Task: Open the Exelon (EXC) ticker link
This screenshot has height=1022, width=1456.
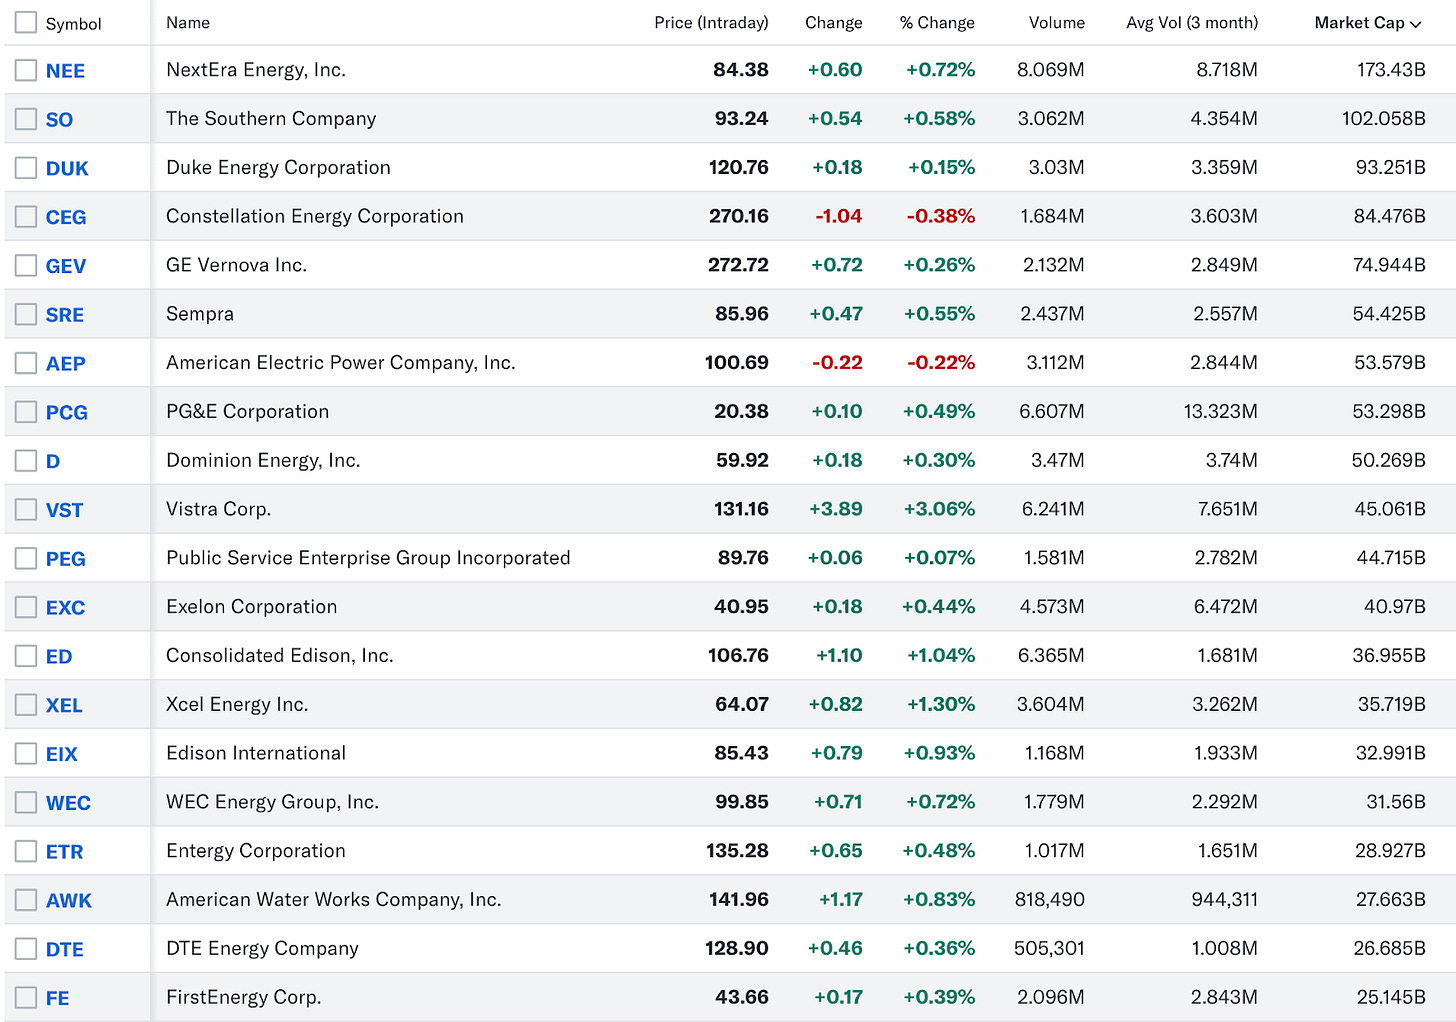Action: pyautogui.click(x=64, y=606)
